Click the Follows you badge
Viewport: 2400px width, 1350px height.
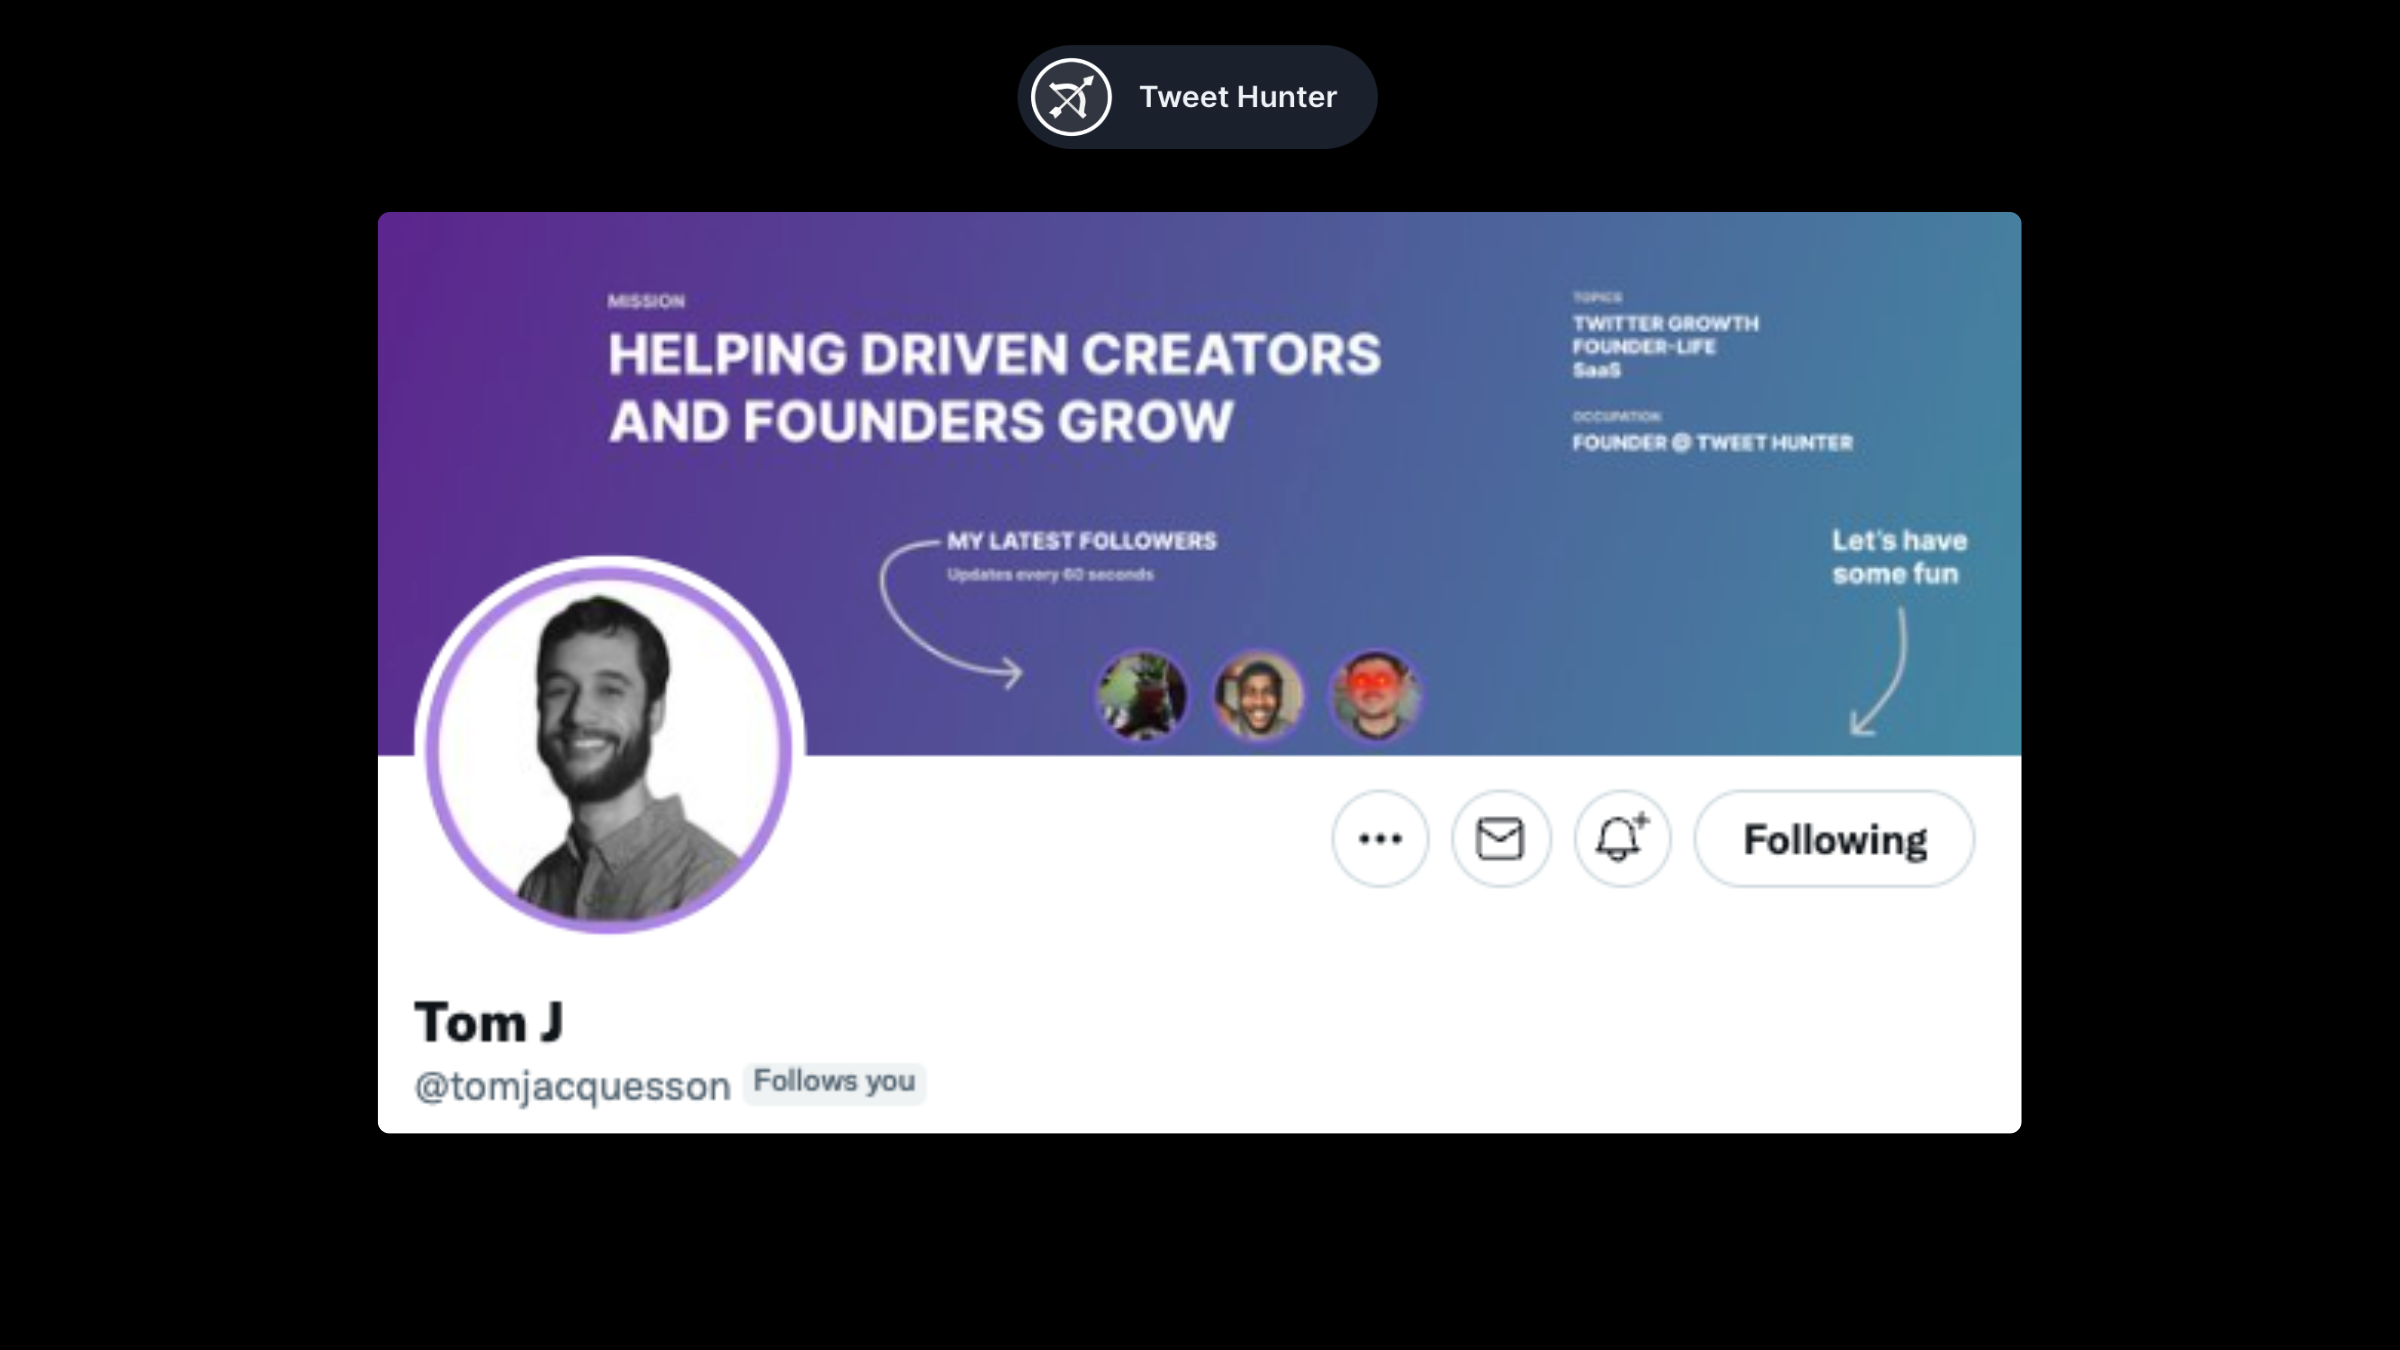tap(834, 1082)
